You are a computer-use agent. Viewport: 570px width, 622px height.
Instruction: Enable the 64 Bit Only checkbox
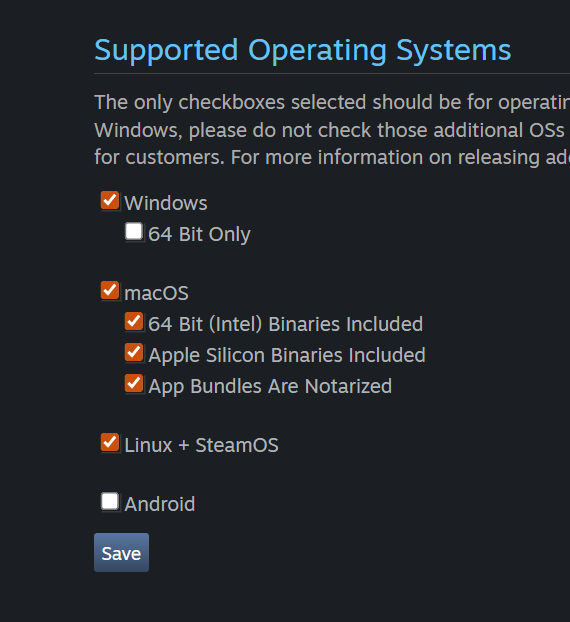[134, 232]
